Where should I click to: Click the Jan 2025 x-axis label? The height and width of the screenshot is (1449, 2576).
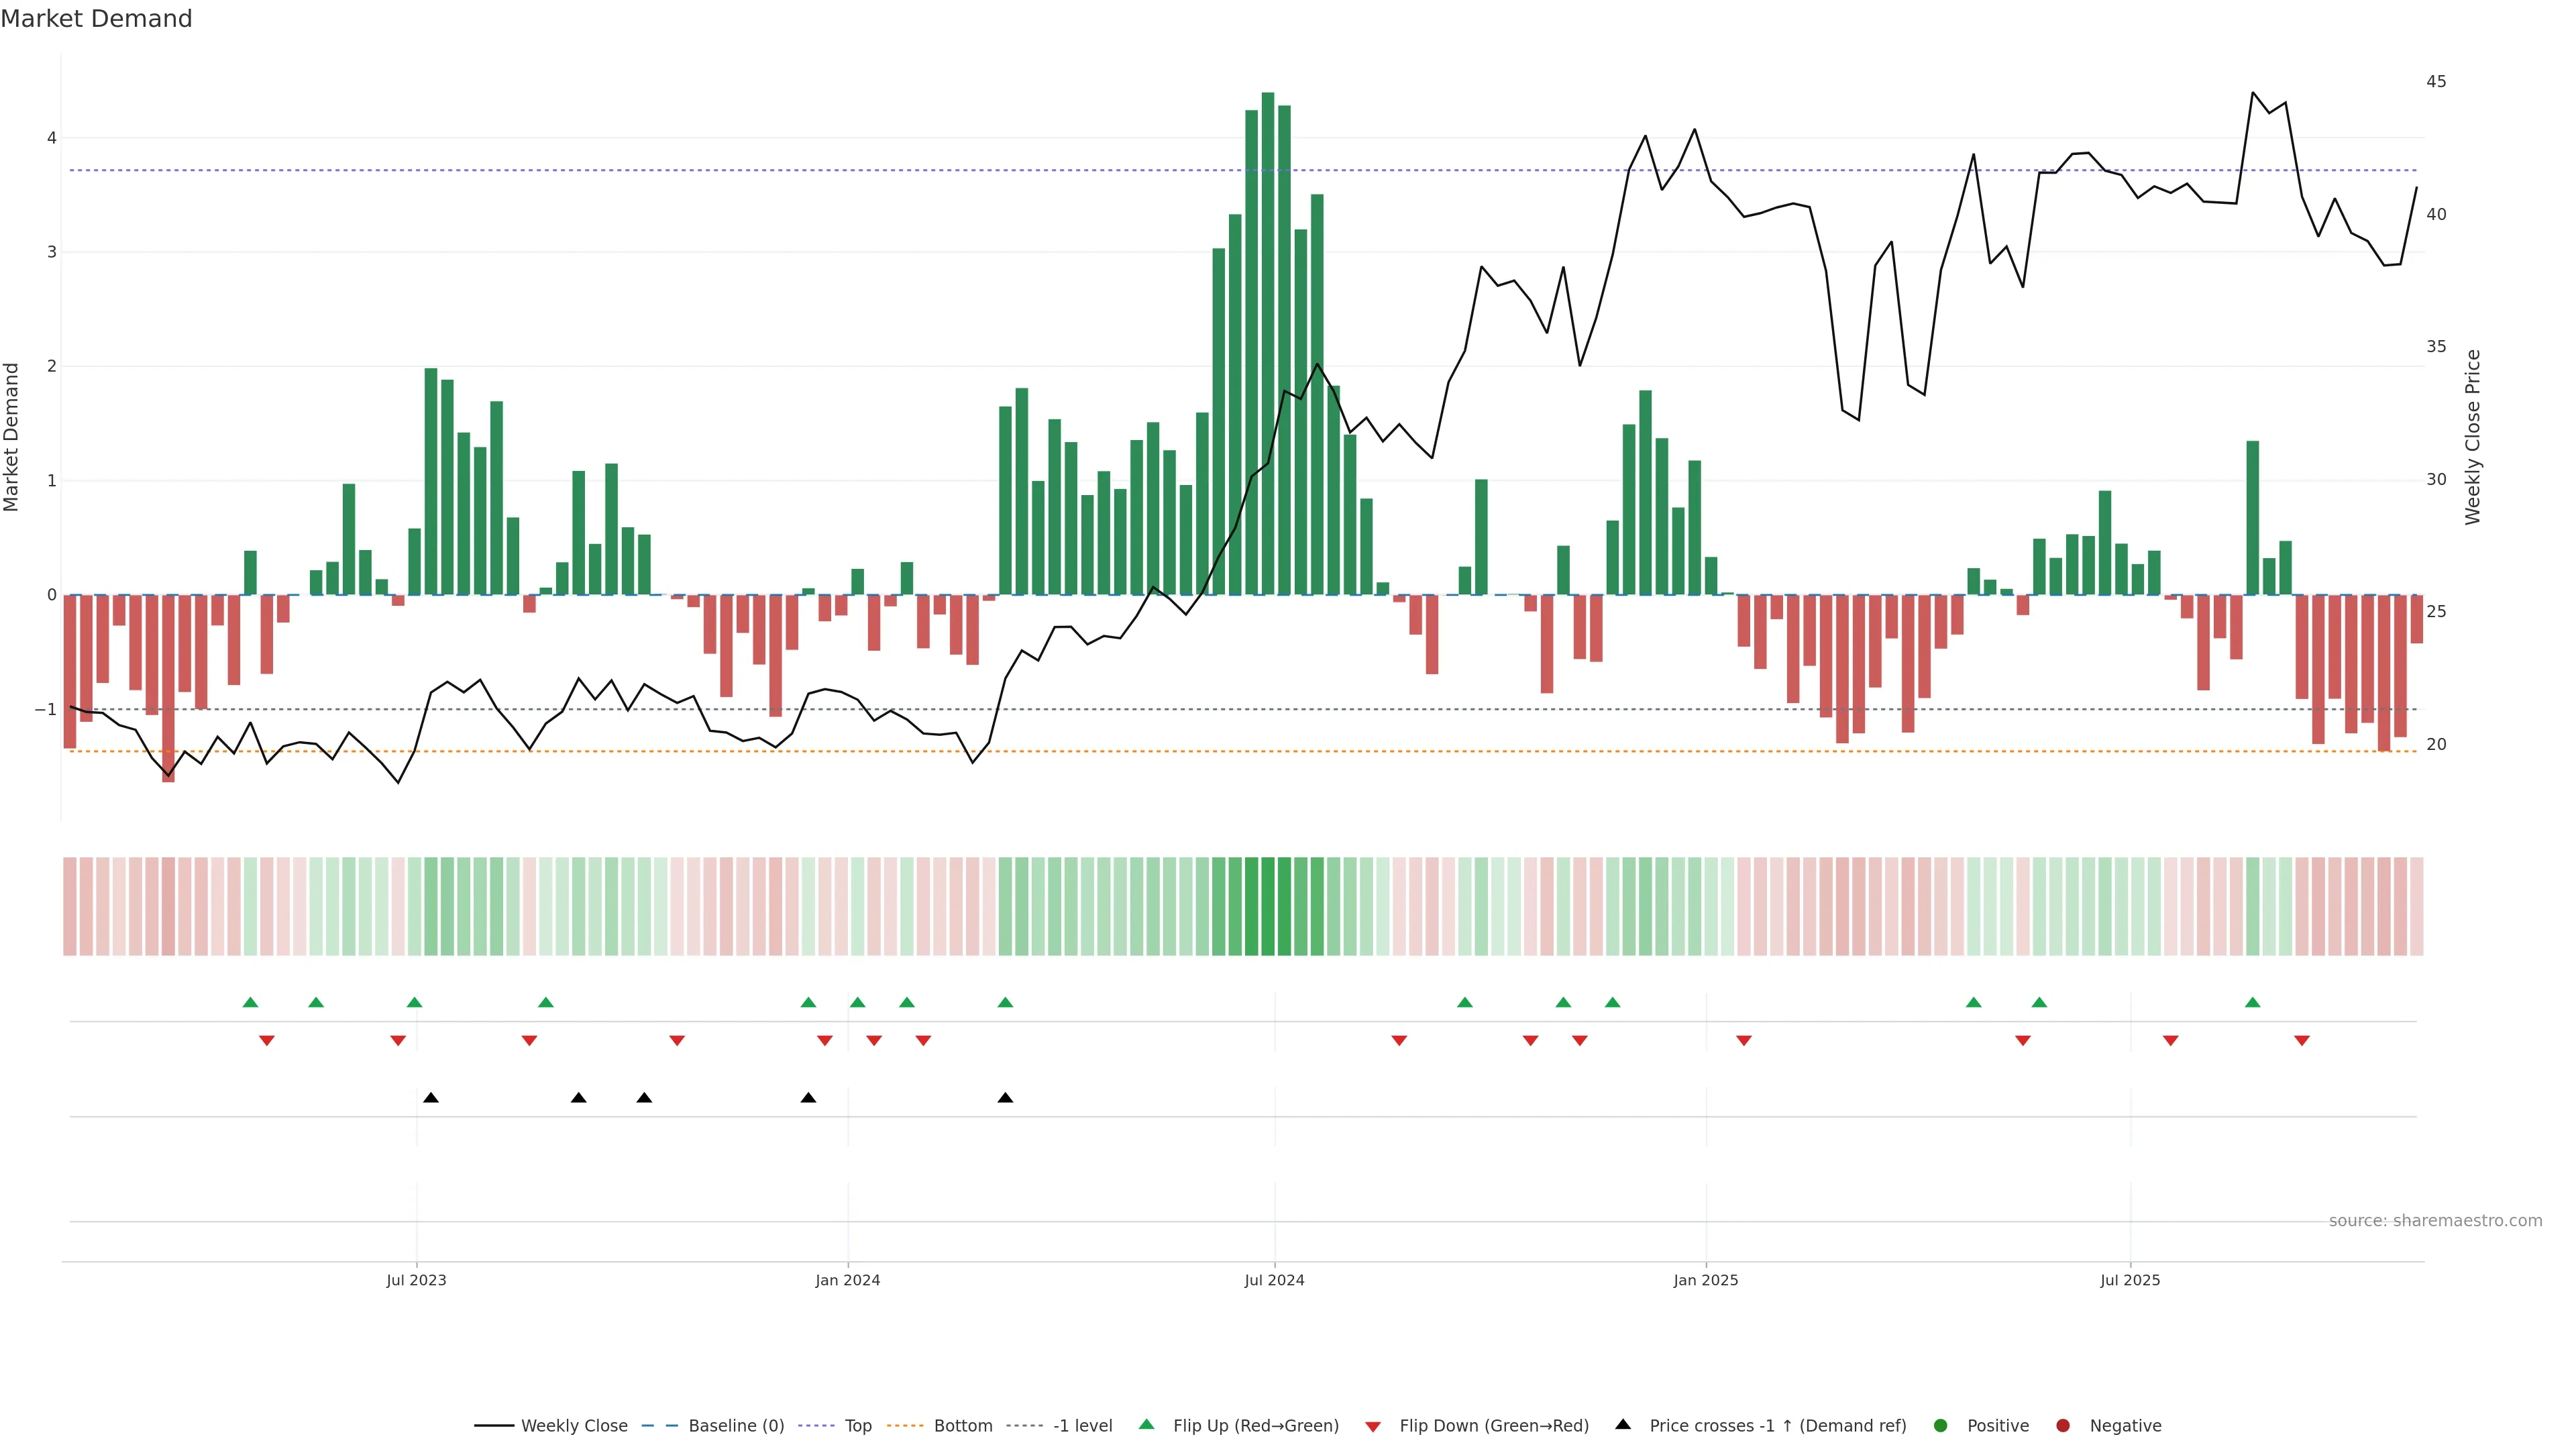1705,1280
